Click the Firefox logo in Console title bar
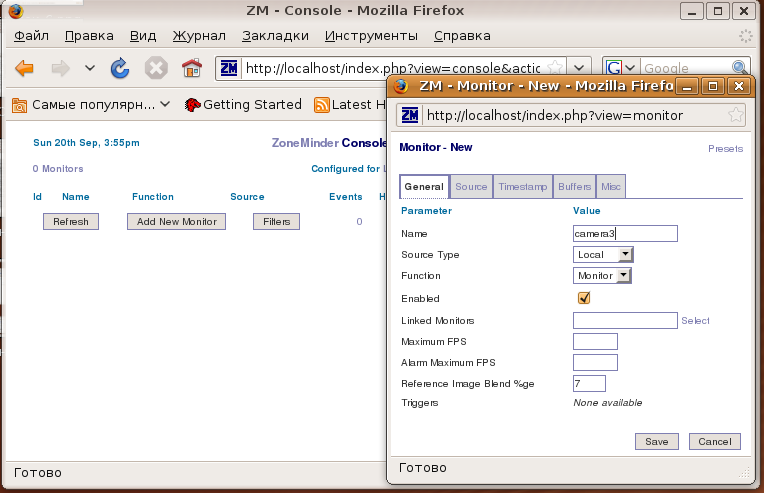This screenshot has width=764, height=493. click(16, 11)
